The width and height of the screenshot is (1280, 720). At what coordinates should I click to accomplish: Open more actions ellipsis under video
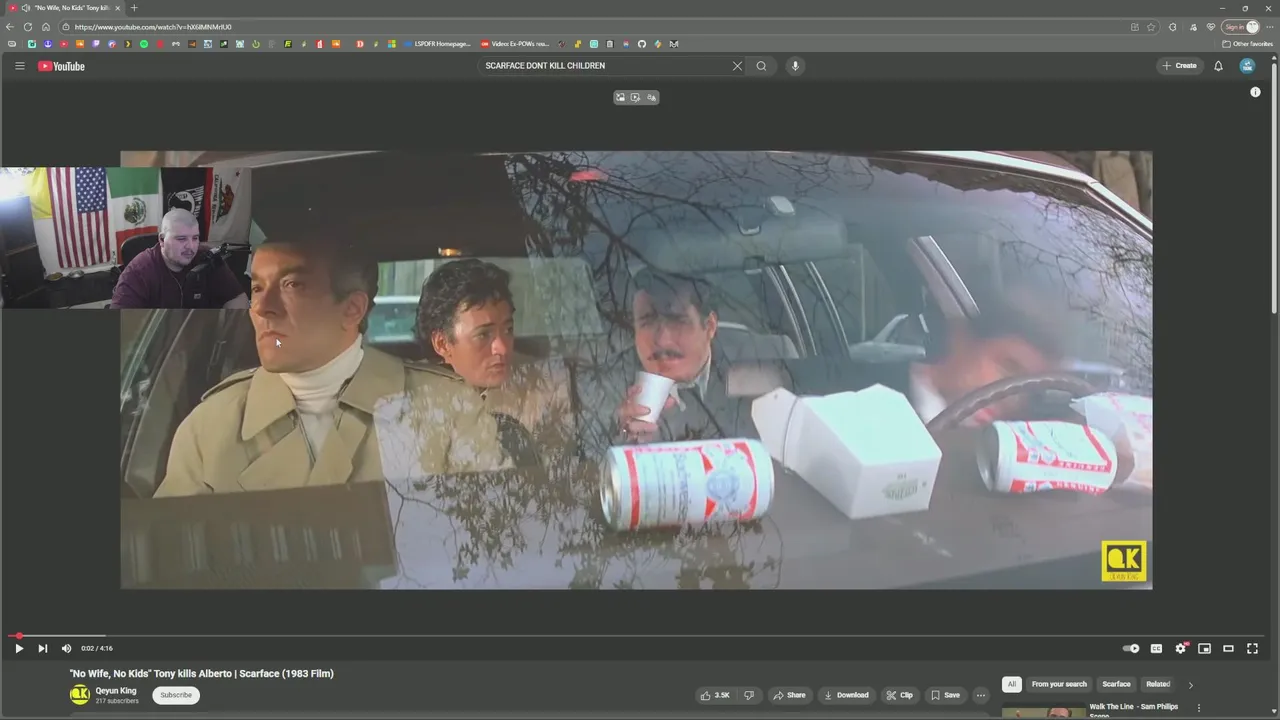[x=981, y=695]
